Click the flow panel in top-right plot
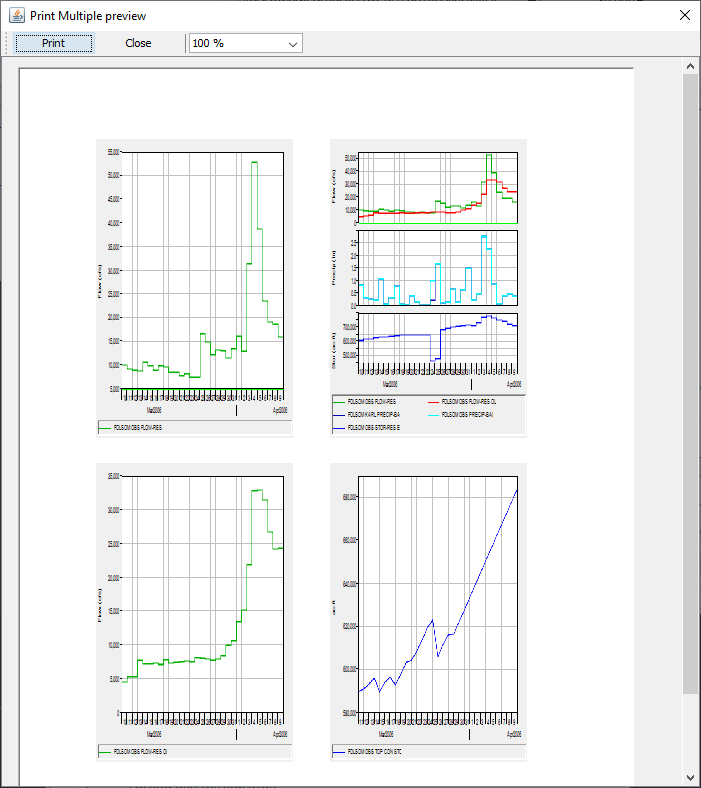The width and height of the screenshot is (701, 788). click(x=438, y=188)
